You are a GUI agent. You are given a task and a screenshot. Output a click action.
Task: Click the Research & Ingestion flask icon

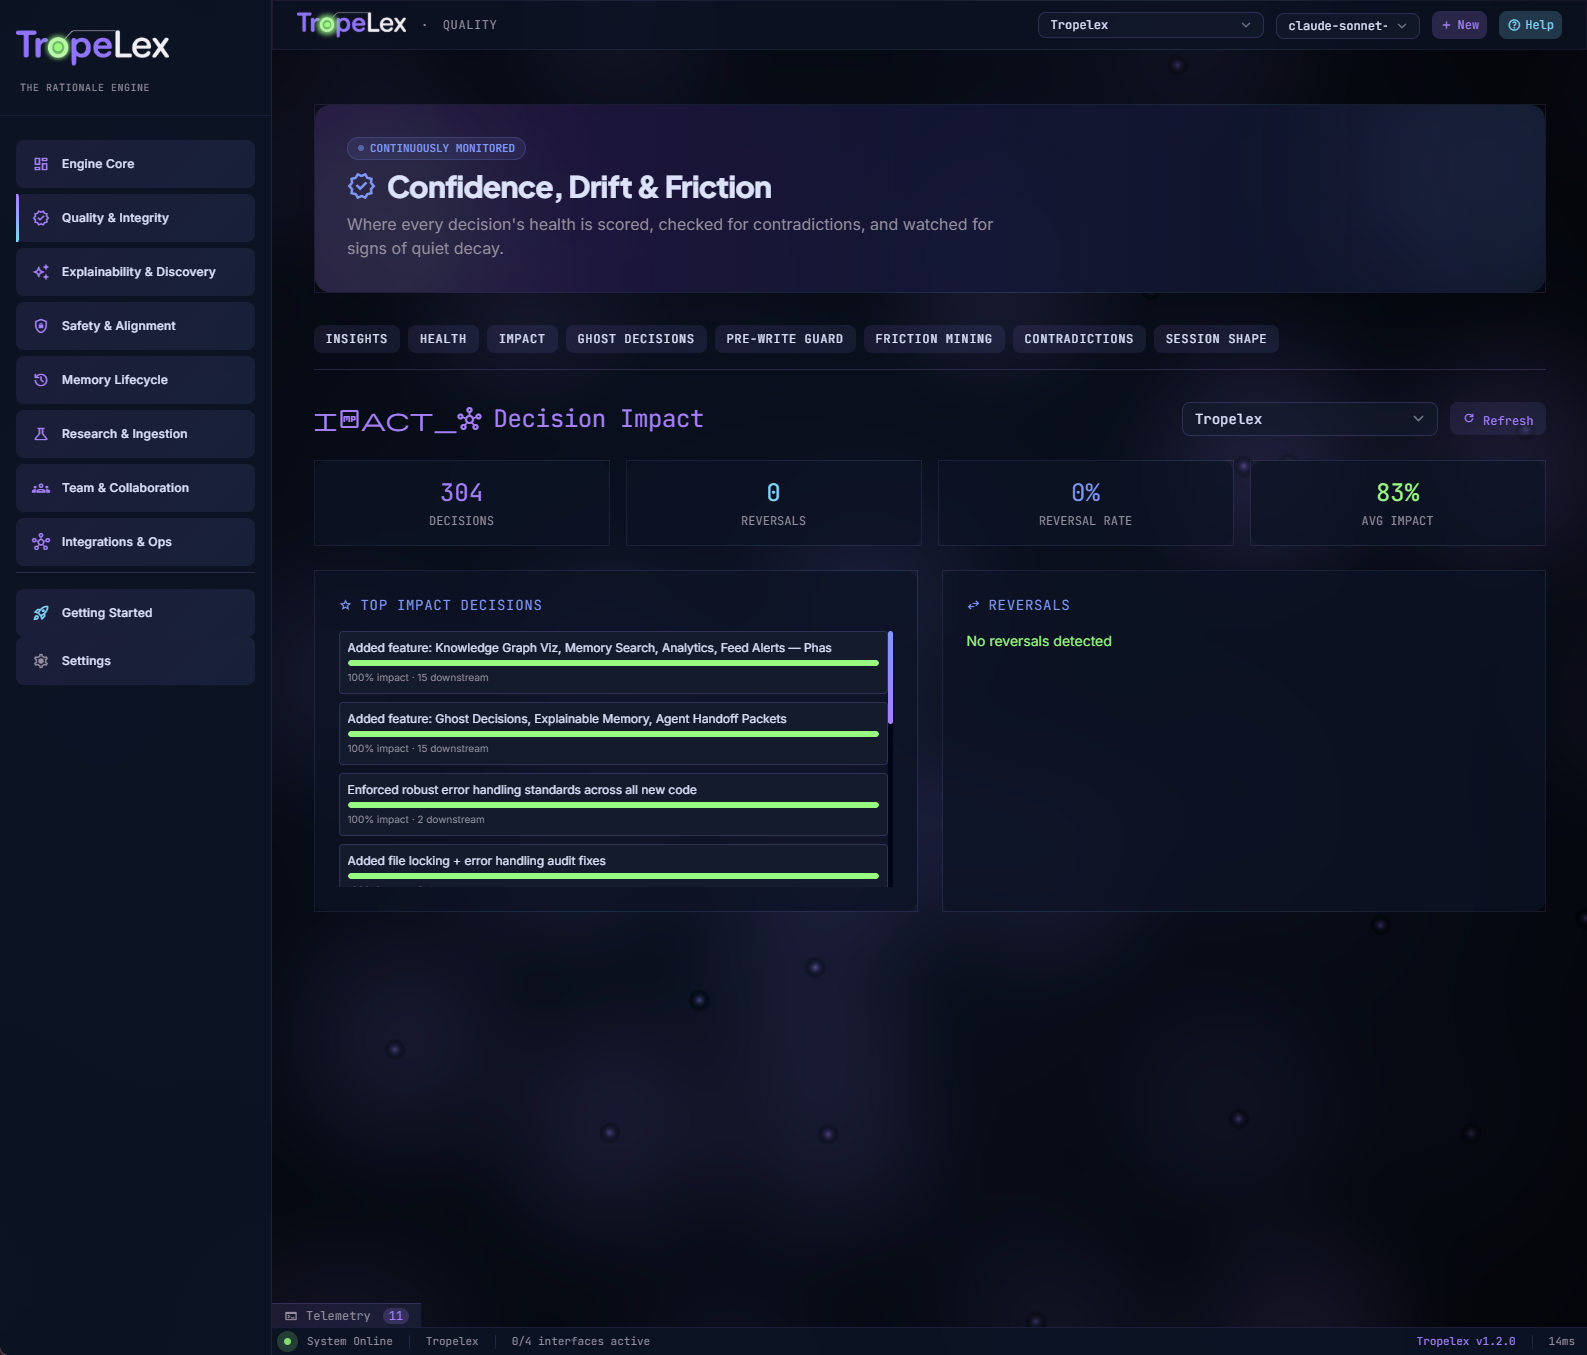tap(41, 434)
